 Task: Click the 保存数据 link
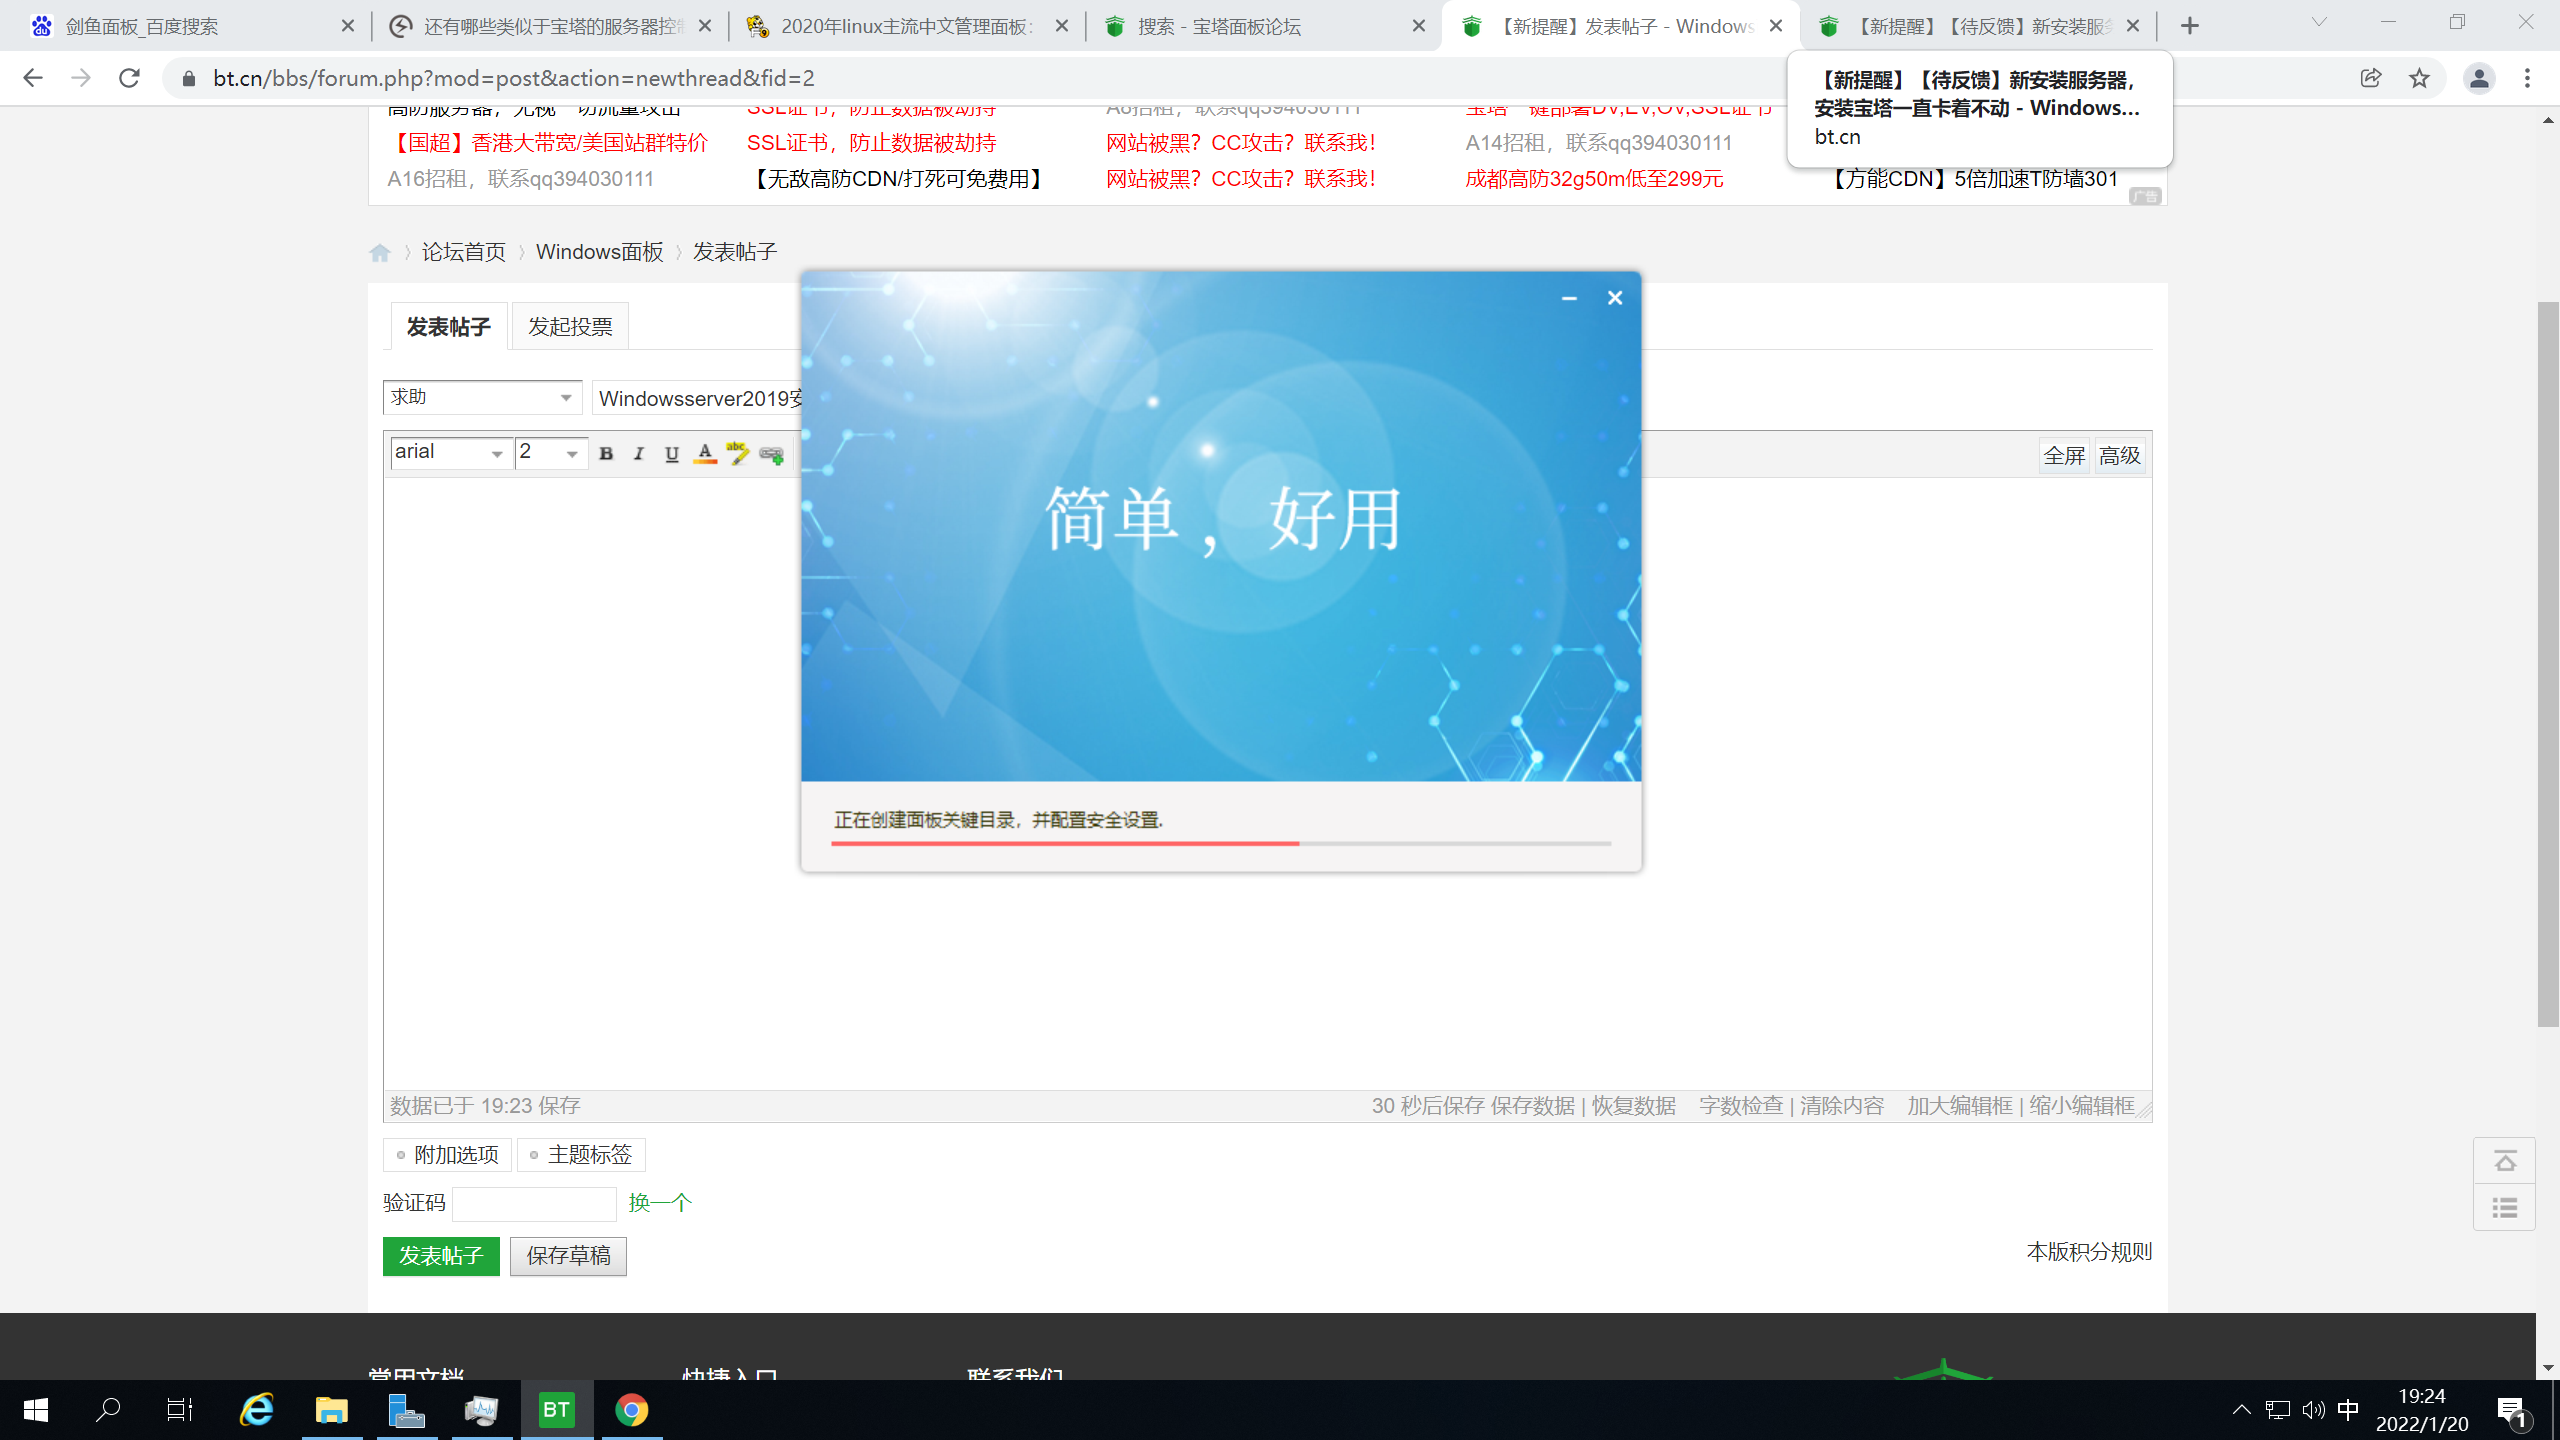(1532, 1106)
